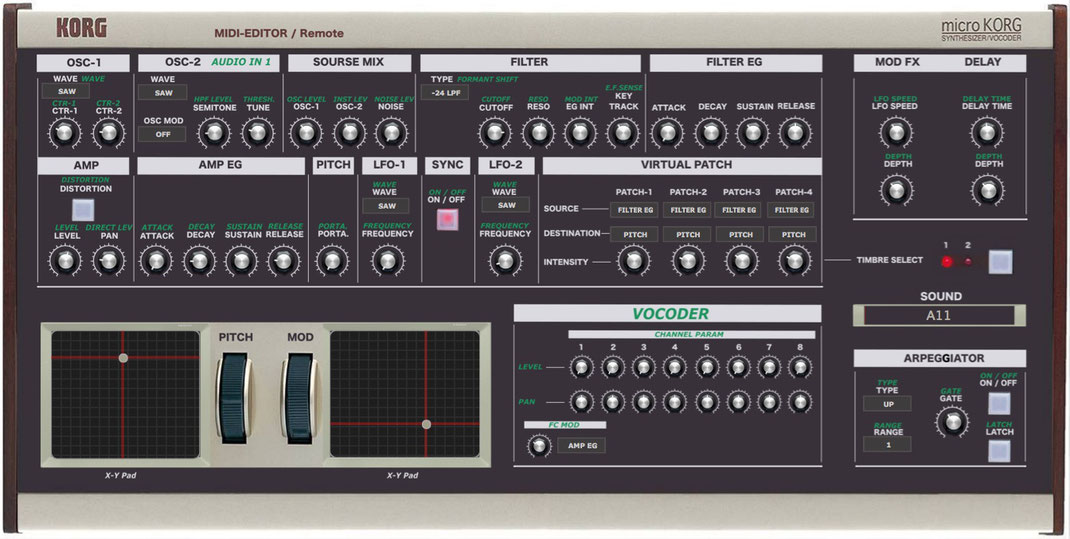Screen dimensions: 1070x539
Task: Click the Mod FX DEPTH knob
Action: [896, 191]
